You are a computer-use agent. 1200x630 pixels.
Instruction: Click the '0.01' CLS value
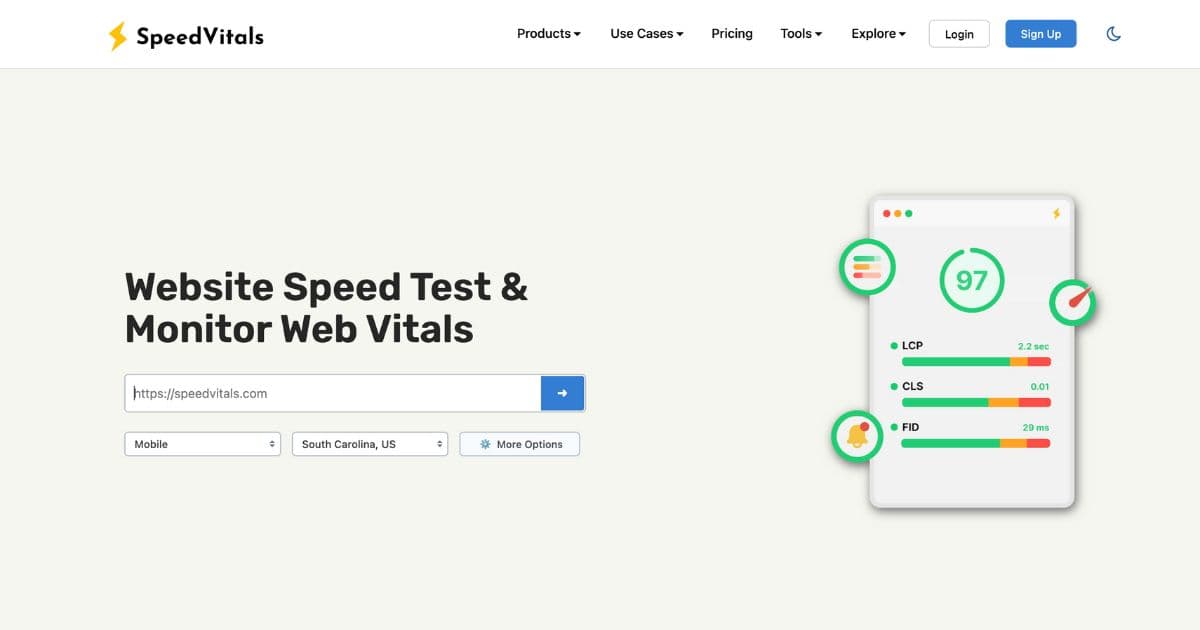coord(1040,387)
